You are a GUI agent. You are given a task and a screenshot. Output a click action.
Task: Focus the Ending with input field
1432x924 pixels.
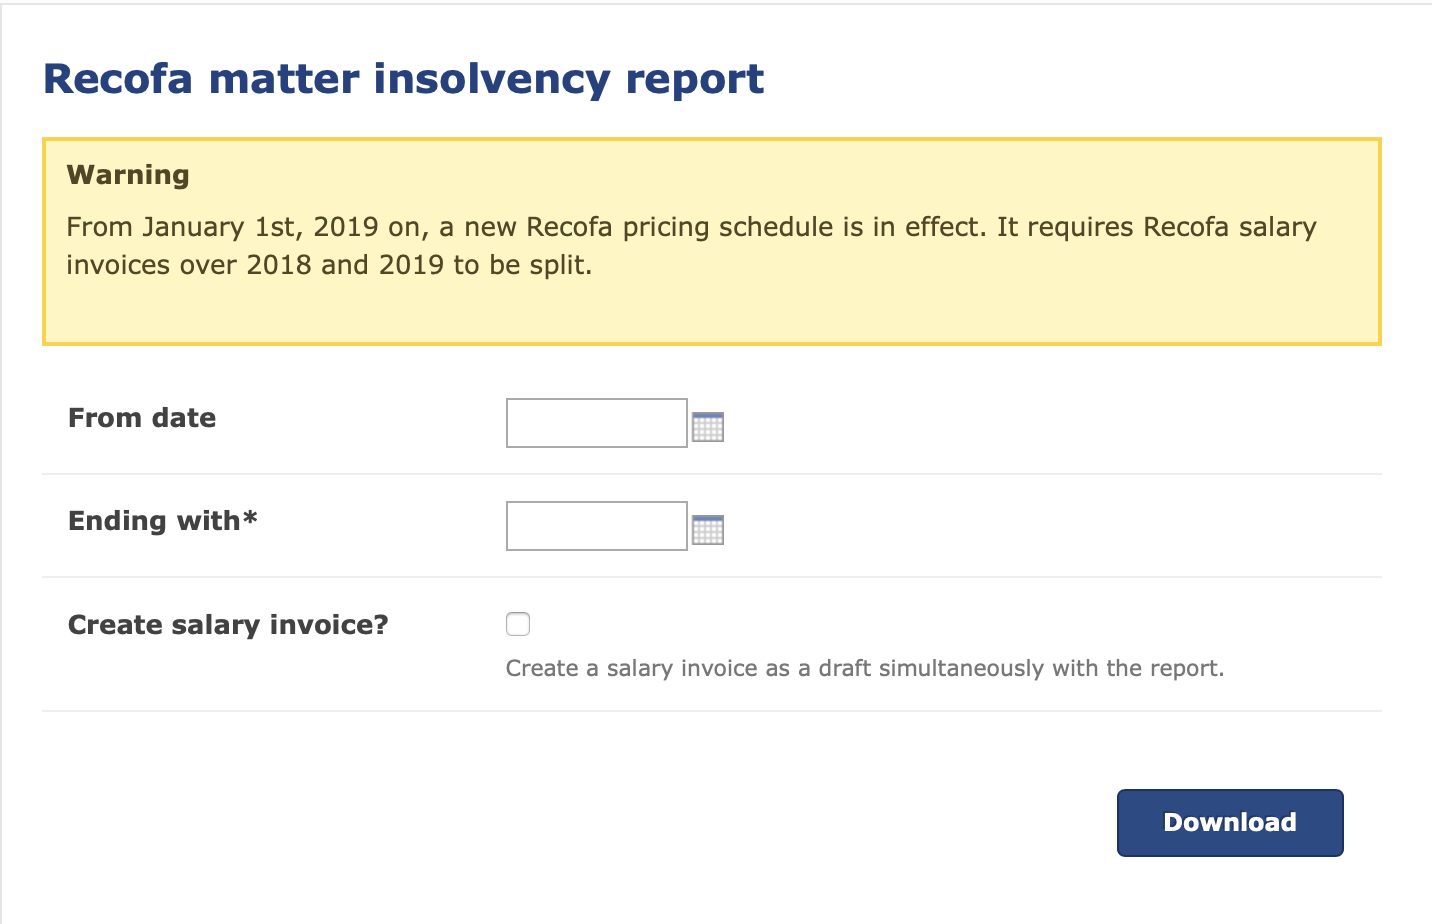597,526
